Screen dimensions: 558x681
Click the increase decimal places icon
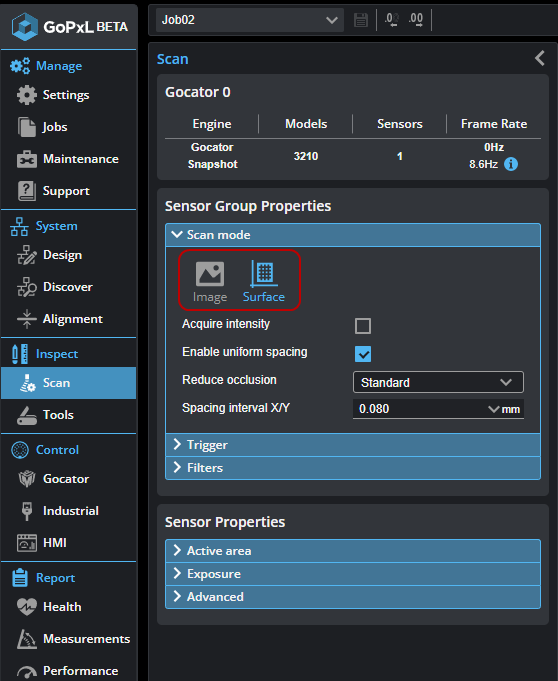(416, 20)
